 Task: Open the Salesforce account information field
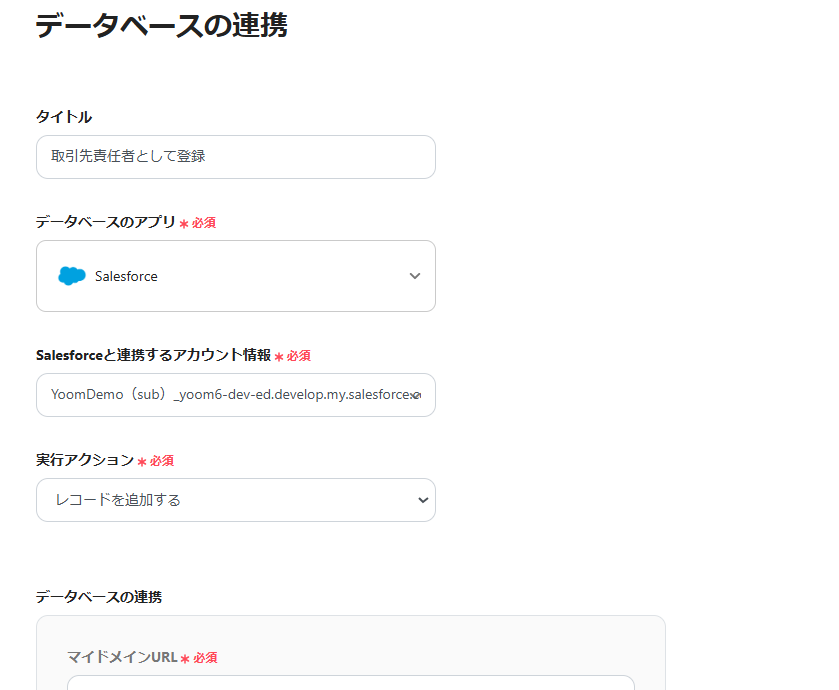click(x=235, y=395)
